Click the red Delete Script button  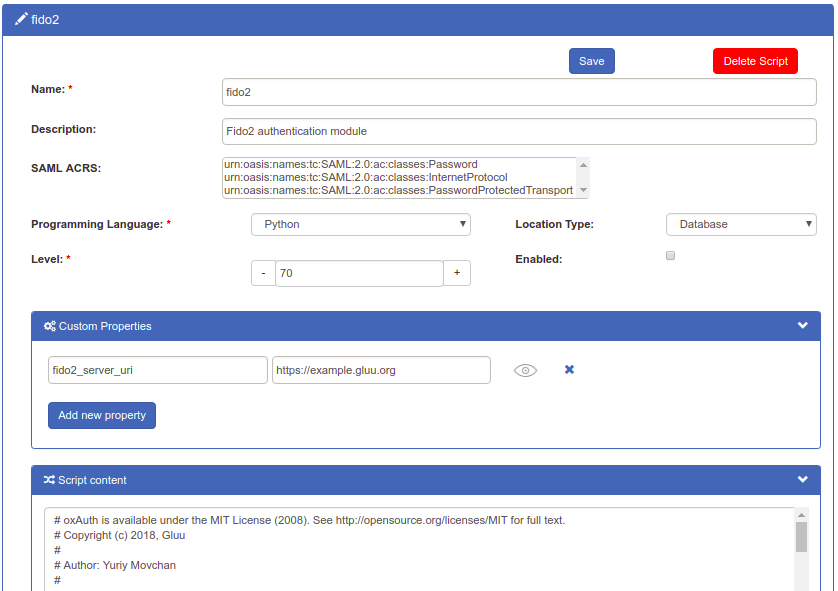coord(755,61)
